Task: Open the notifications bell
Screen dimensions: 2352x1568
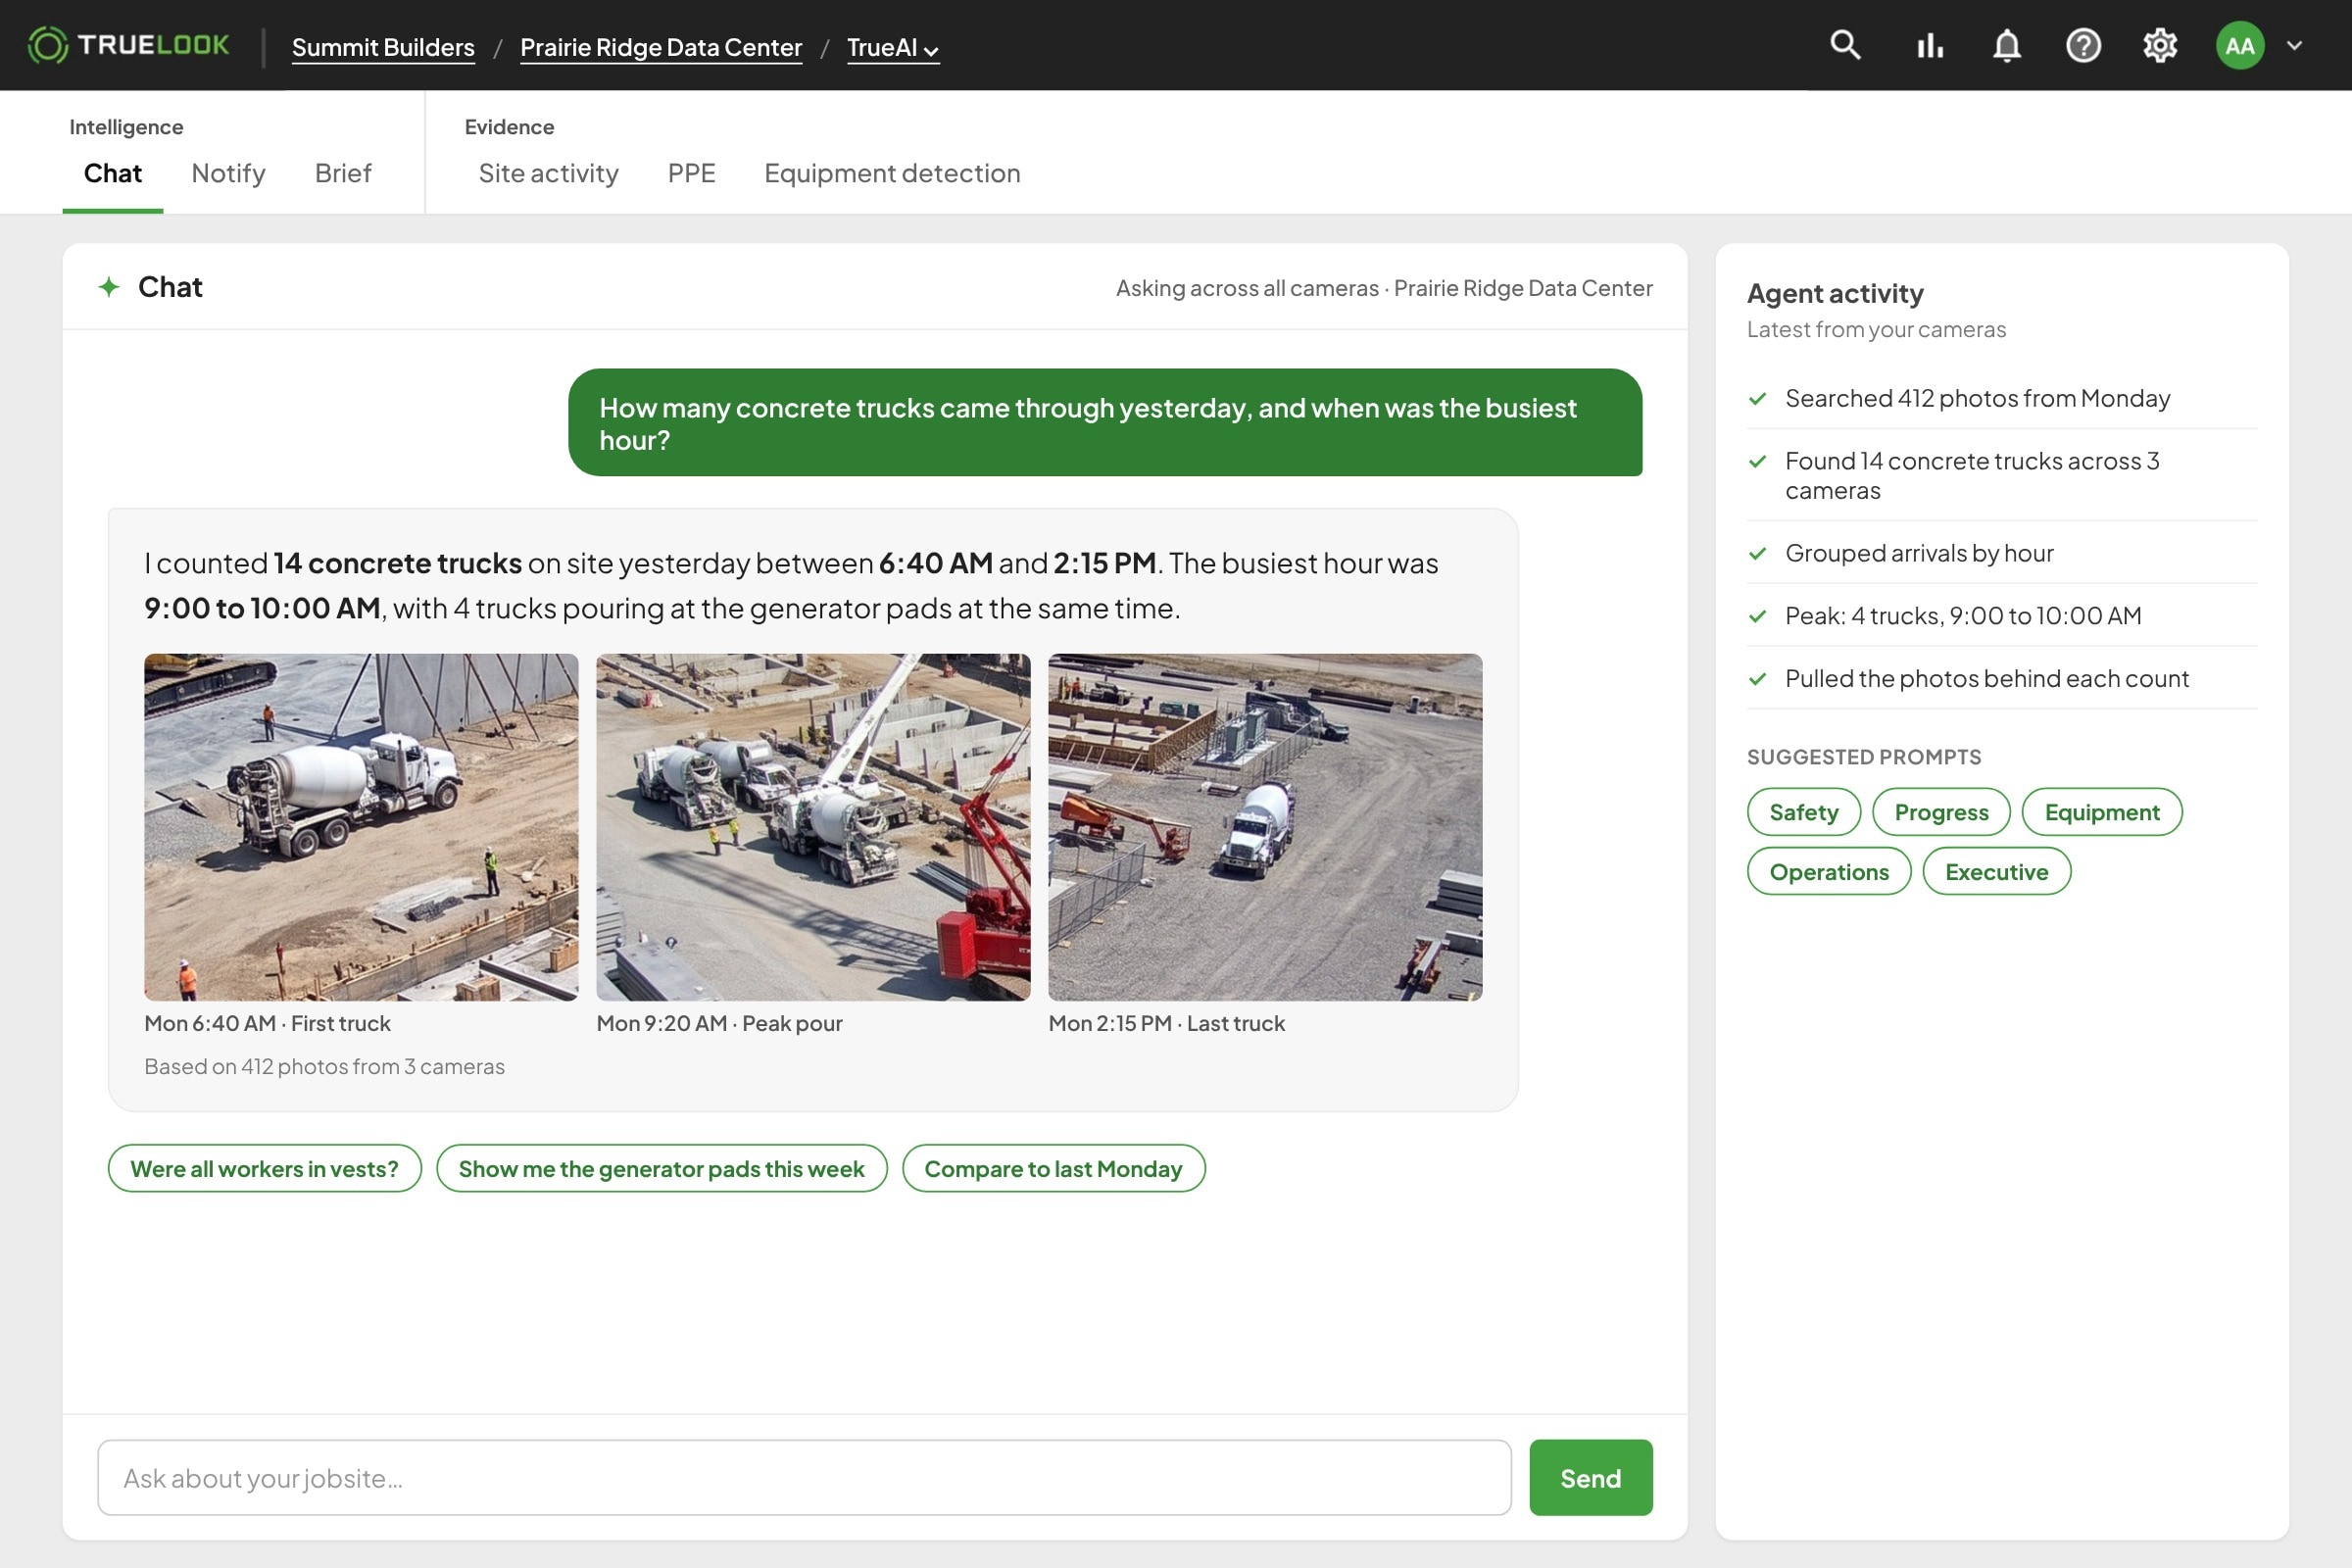Action: [x=2006, y=45]
